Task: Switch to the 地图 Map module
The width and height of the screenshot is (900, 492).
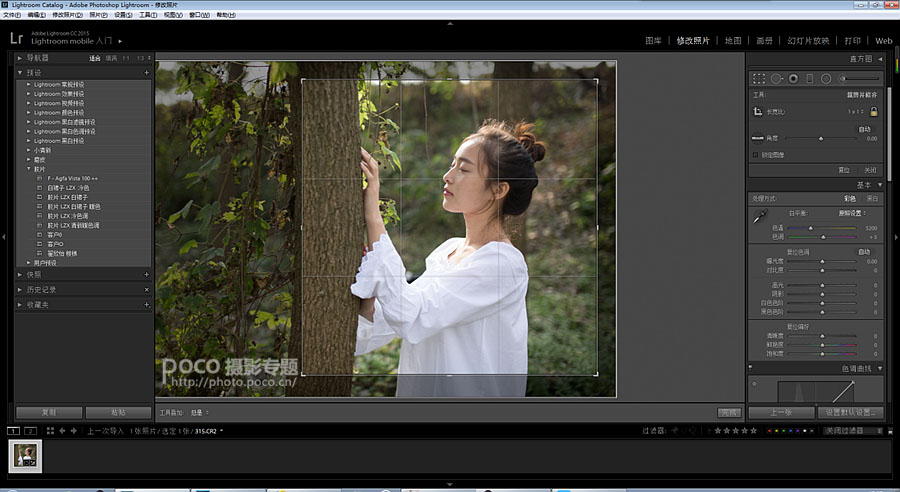Action: click(x=733, y=41)
